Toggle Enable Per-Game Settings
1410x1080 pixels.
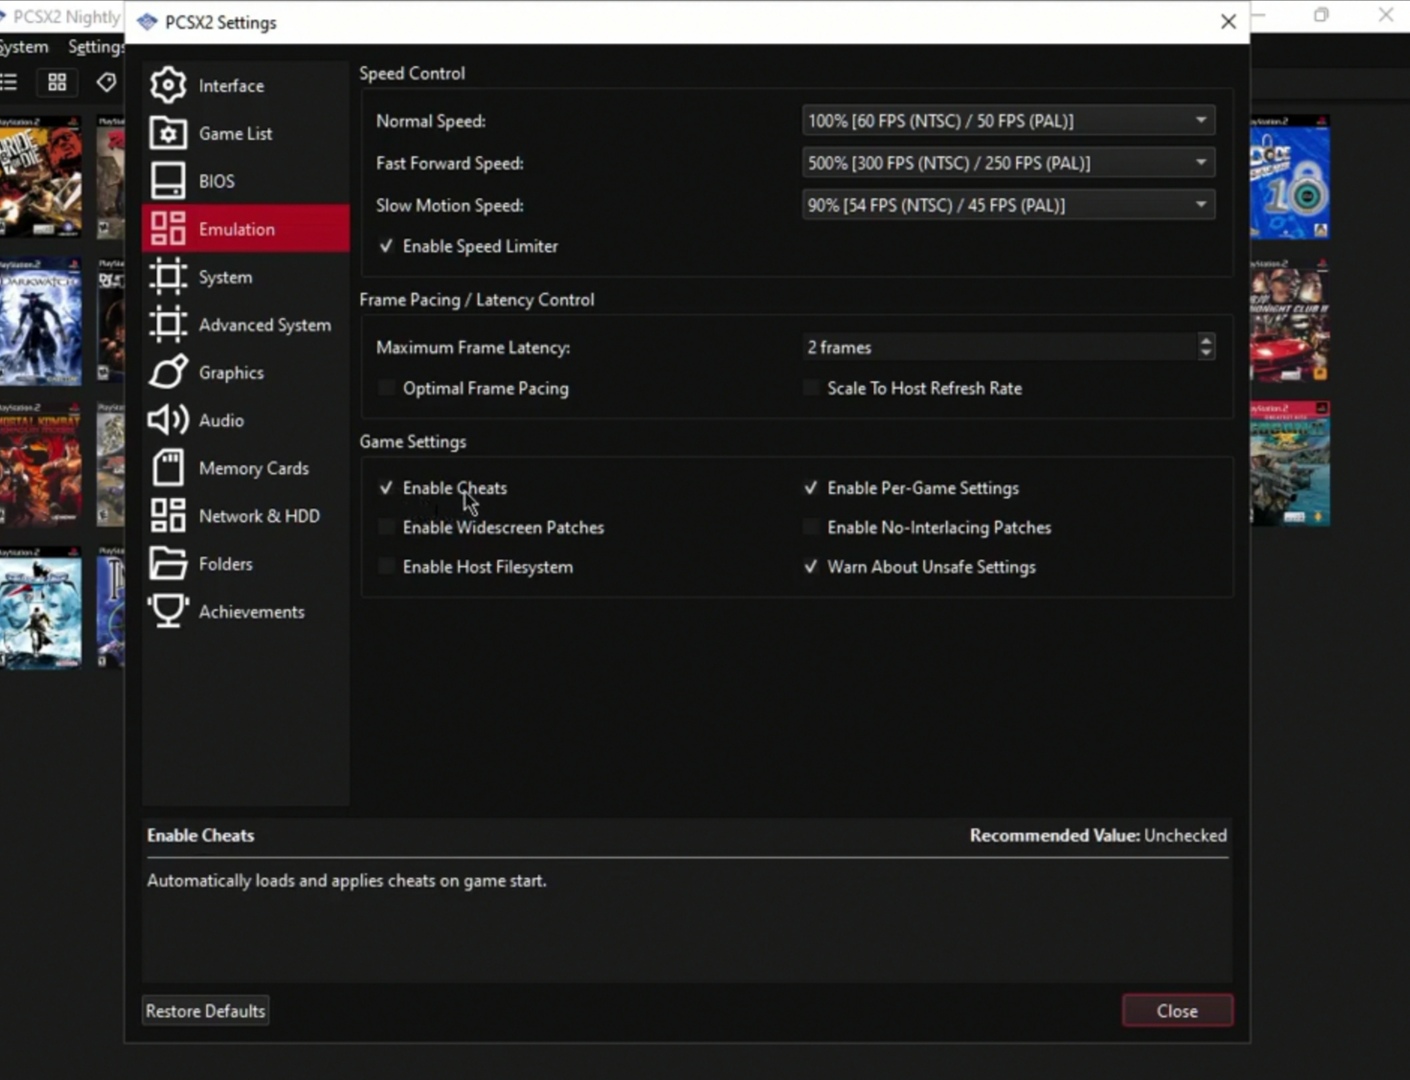[x=811, y=488]
